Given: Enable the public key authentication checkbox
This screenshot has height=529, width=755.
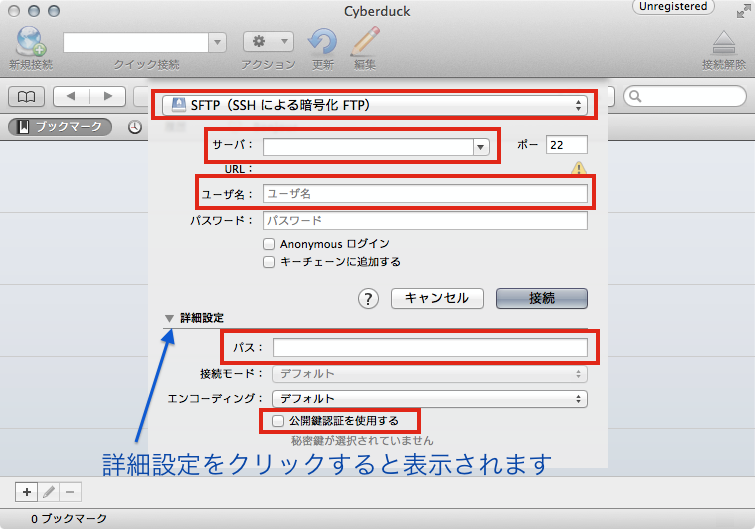Looking at the screenshot, I should [278, 421].
